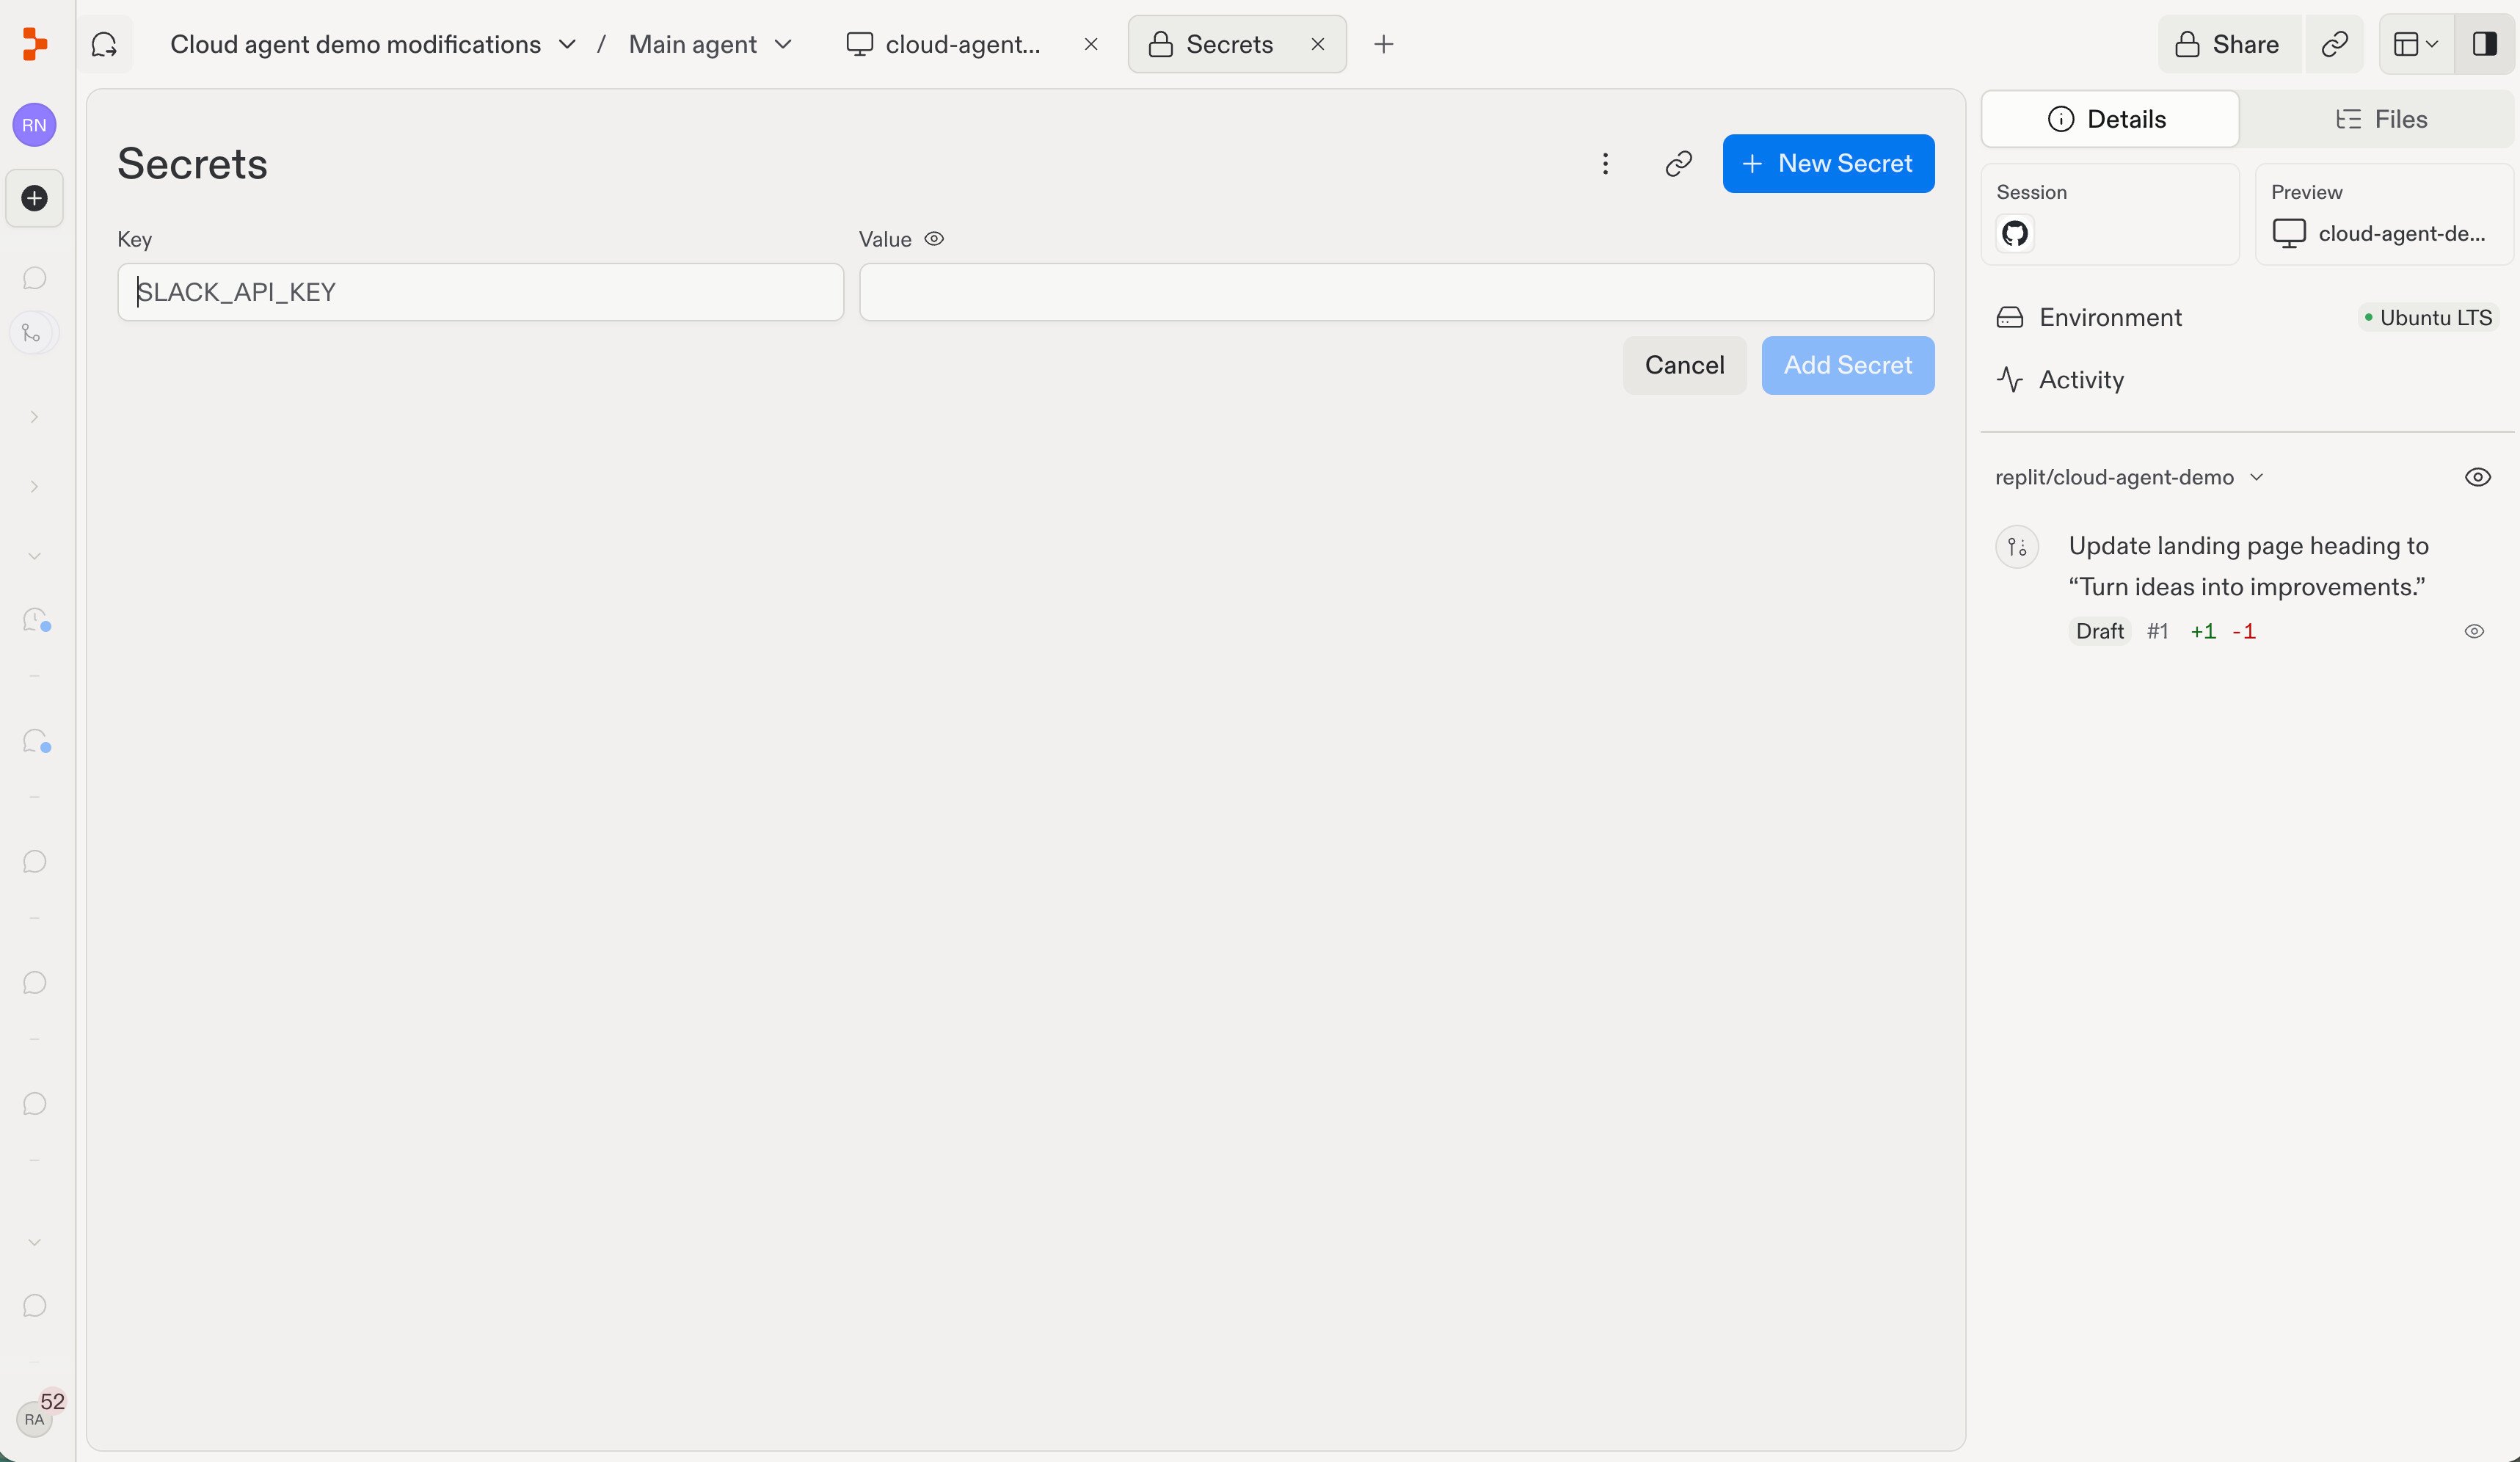Image resolution: width=2520 pixels, height=1462 pixels.
Task: Click the -1 deletions count
Action: [2243, 631]
